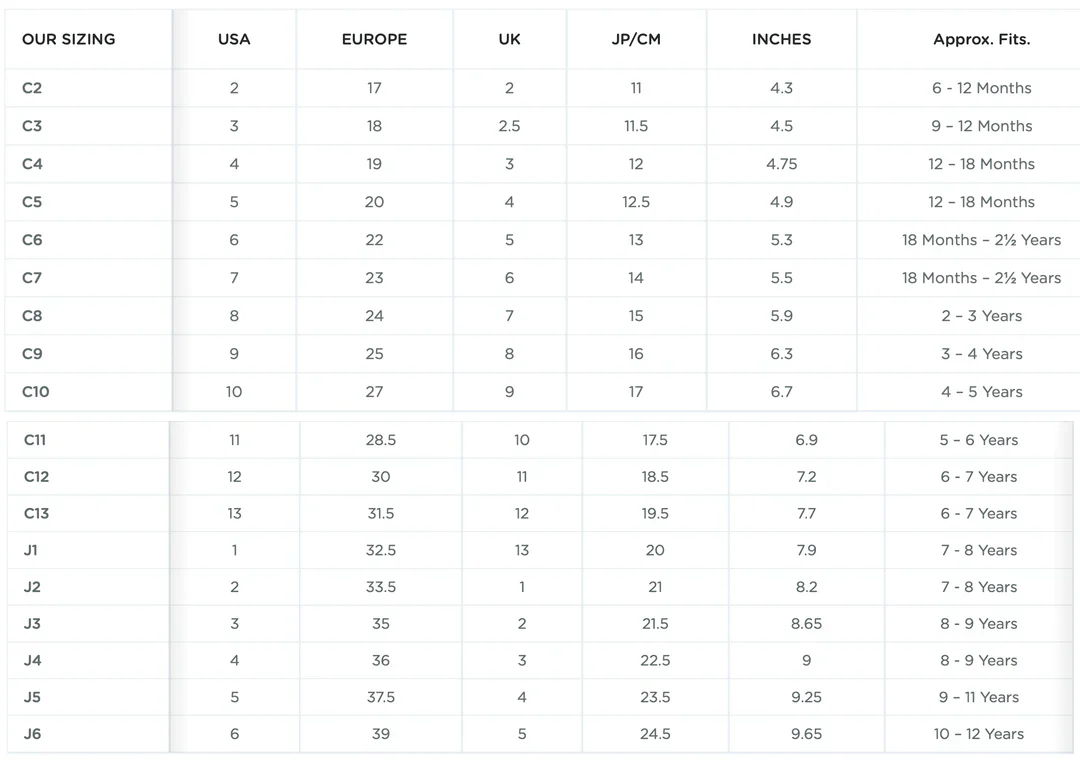The height and width of the screenshot is (760, 1080).
Task: Click the "Approx. Fits." column header
Action: pos(981,40)
